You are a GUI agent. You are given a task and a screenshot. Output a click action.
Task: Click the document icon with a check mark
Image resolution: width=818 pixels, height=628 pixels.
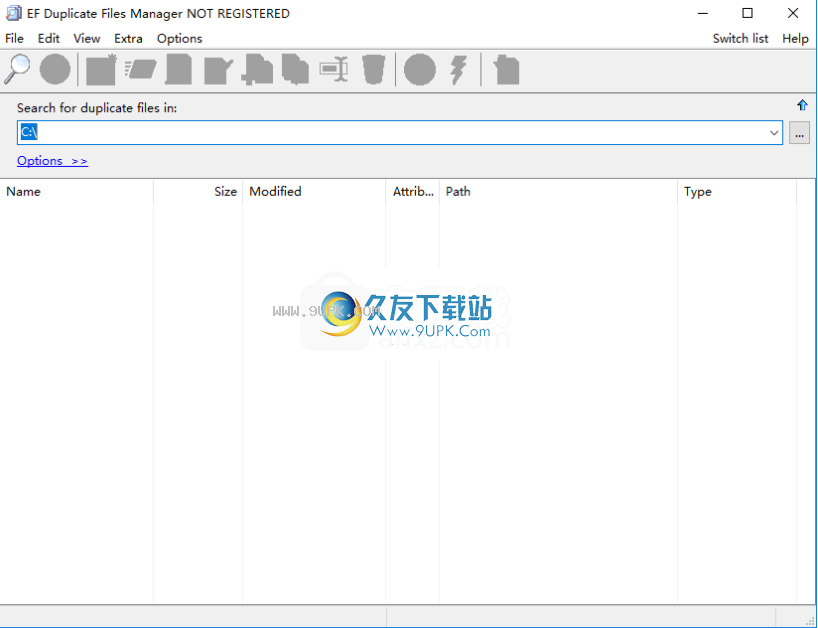pyautogui.click(x=218, y=70)
